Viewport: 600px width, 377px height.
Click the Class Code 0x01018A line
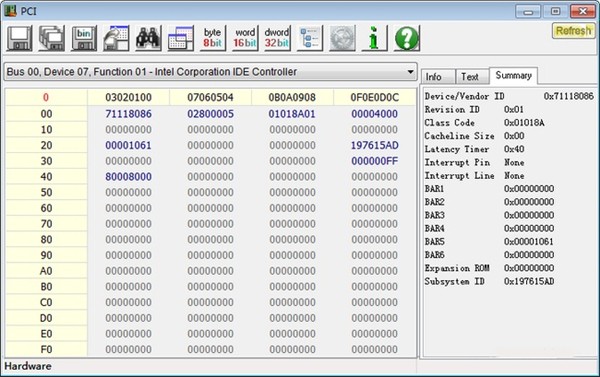click(484, 122)
